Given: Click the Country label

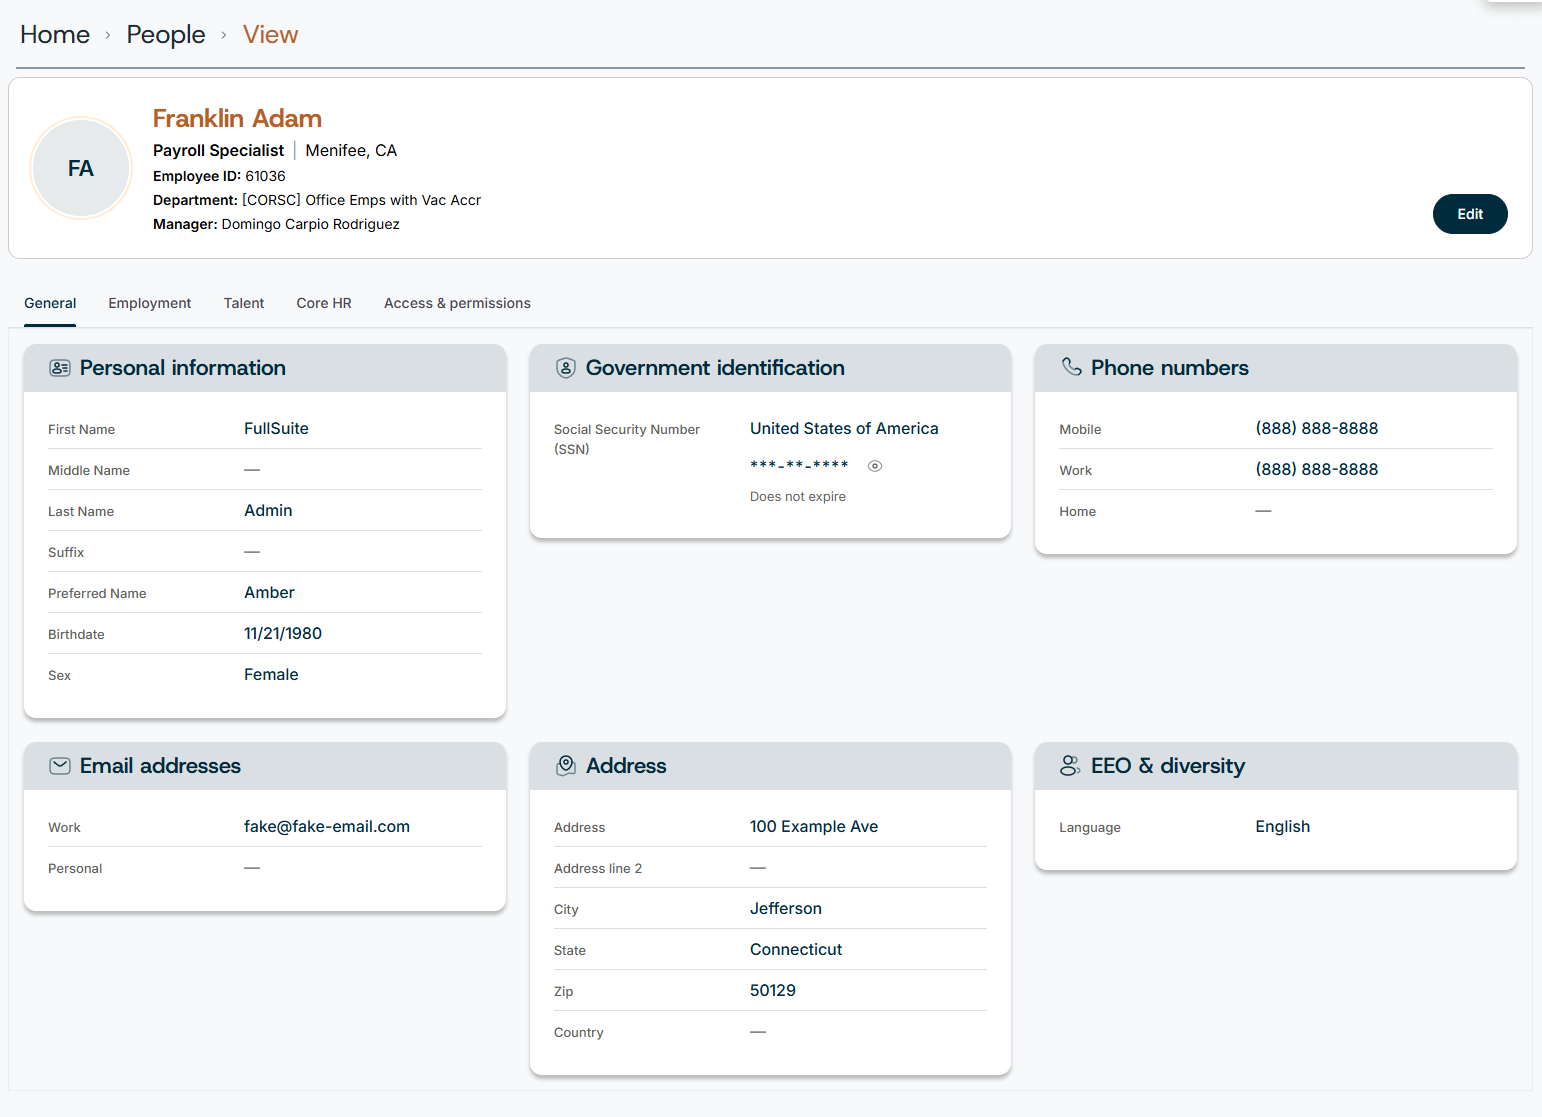Looking at the screenshot, I should [579, 1033].
